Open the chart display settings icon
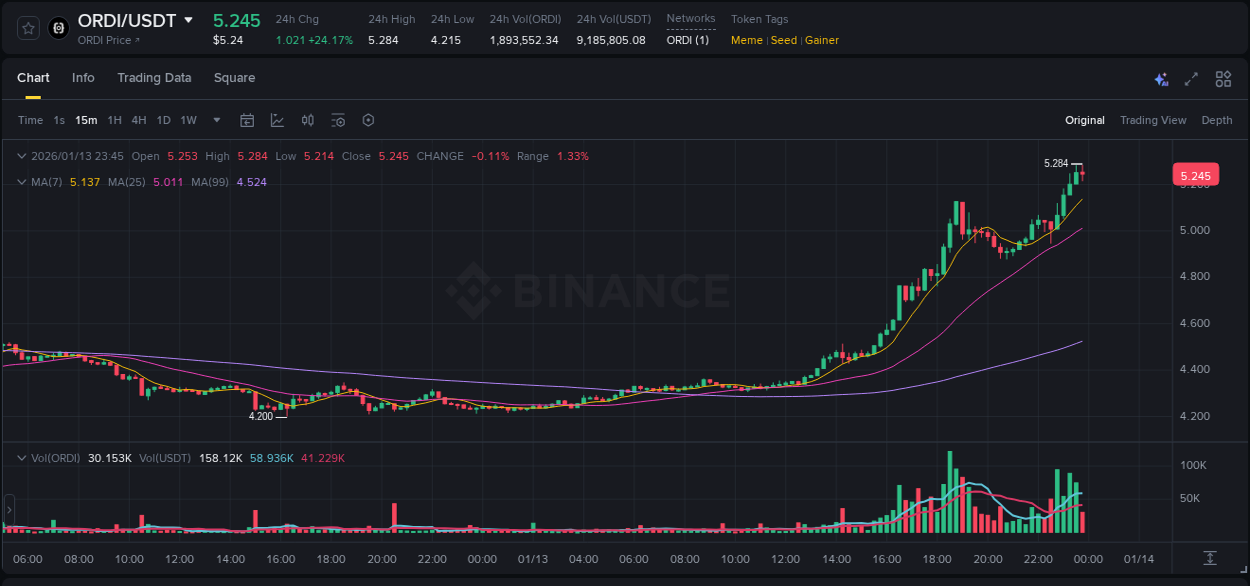 (x=338, y=119)
